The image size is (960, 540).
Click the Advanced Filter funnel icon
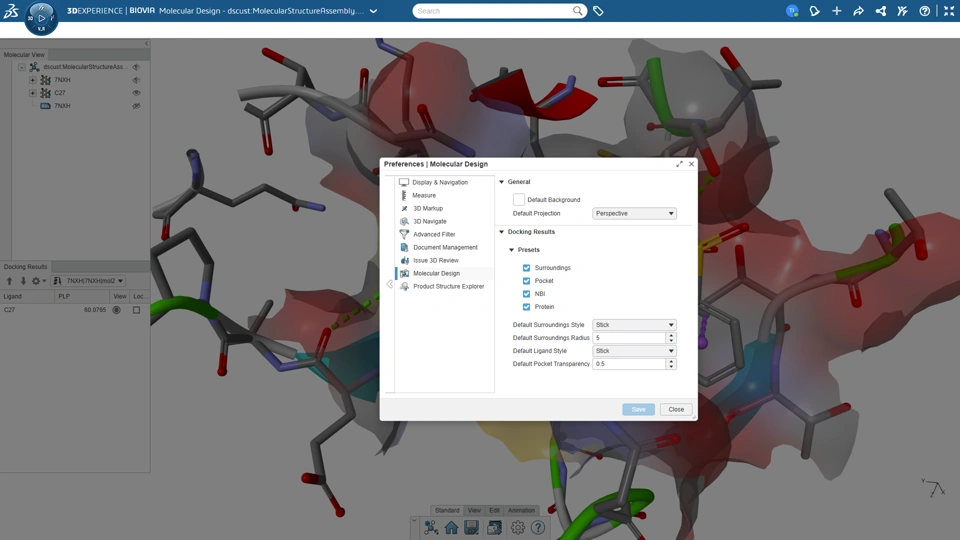click(x=404, y=234)
